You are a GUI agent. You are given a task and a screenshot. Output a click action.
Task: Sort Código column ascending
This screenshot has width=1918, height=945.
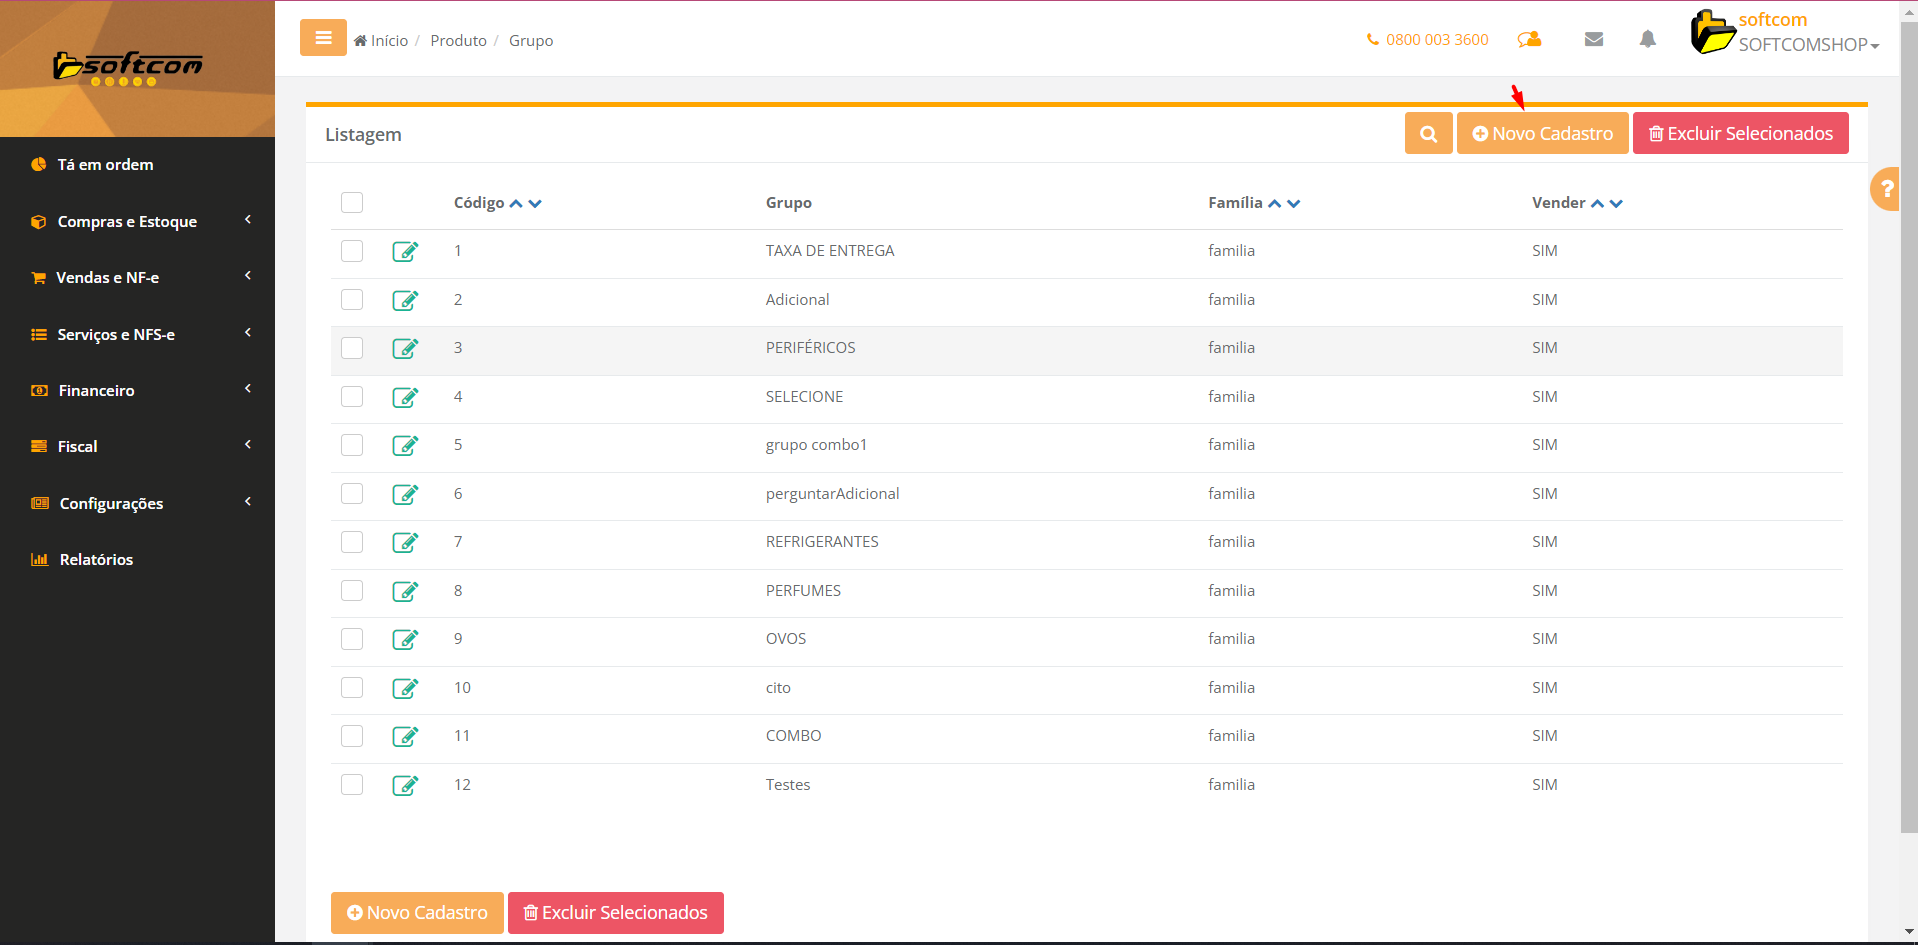(x=516, y=204)
